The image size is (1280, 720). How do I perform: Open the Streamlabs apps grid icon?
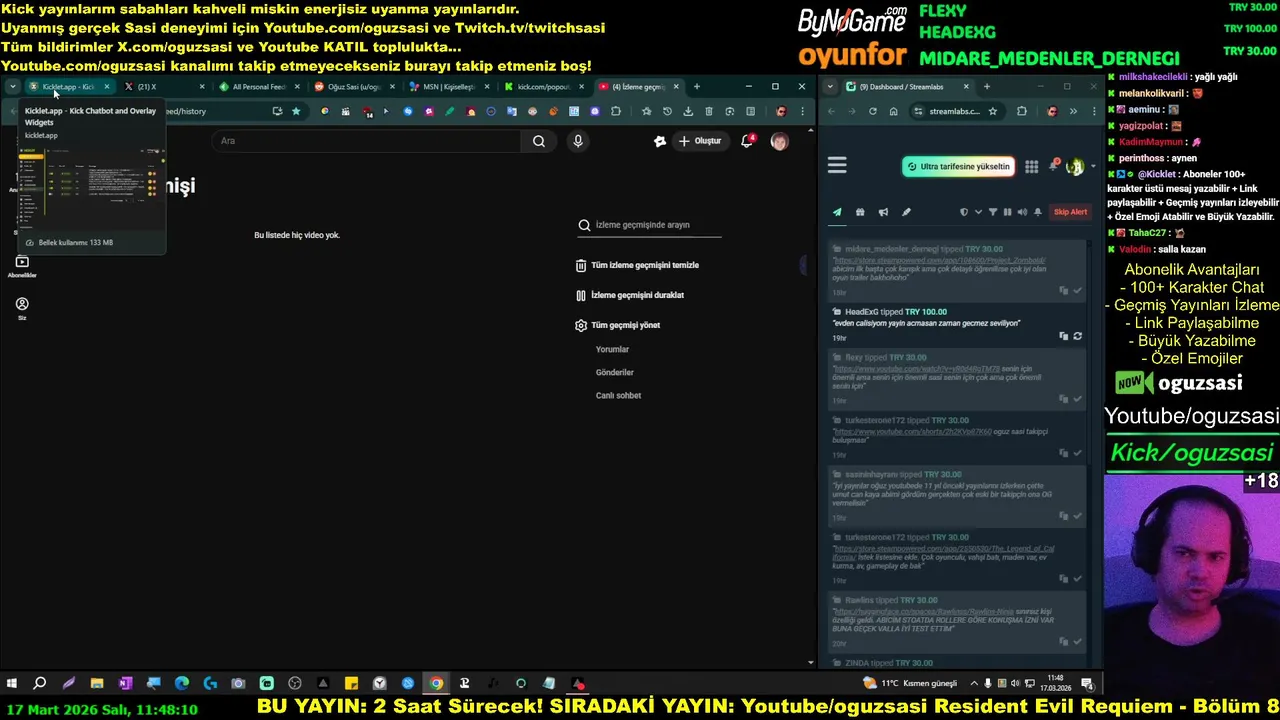tap(1031, 167)
